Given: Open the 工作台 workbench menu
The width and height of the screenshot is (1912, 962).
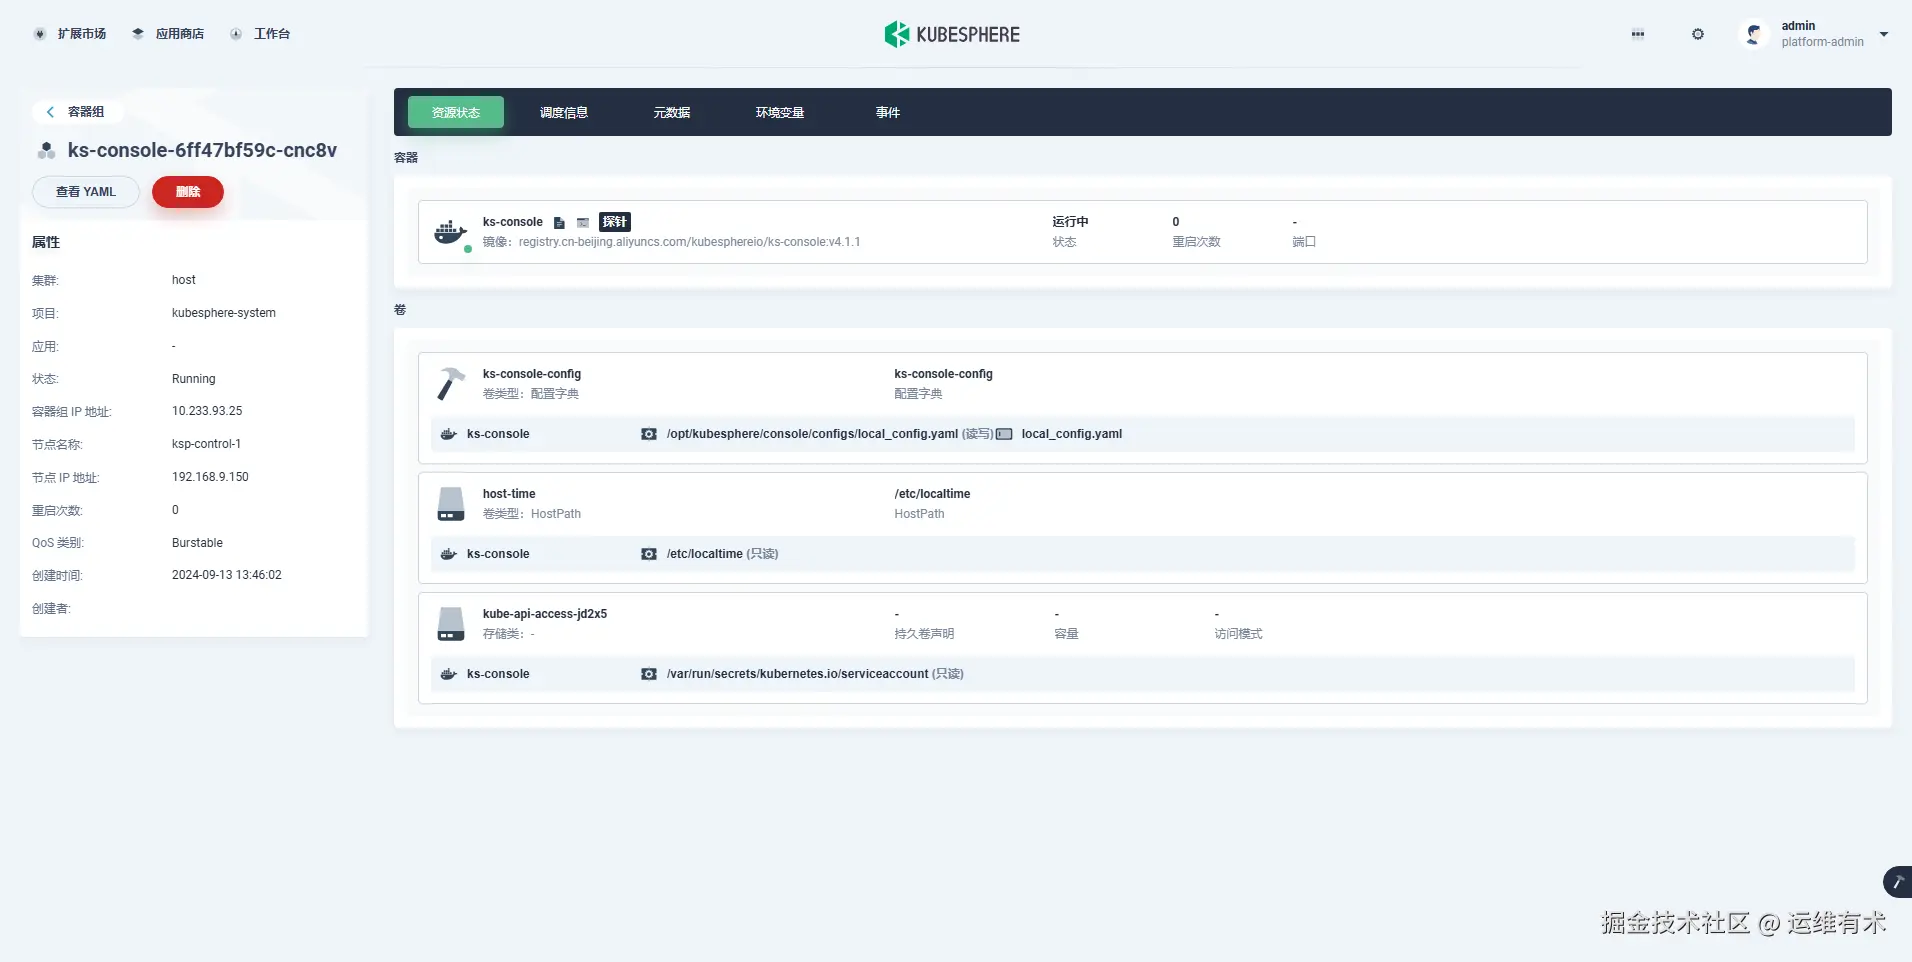Looking at the screenshot, I should point(260,34).
